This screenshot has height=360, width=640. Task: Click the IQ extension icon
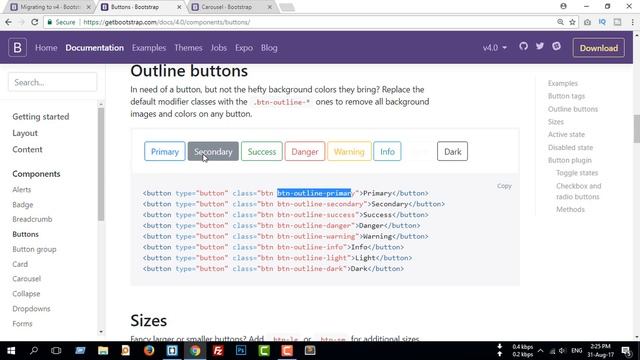pyautogui.click(x=602, y=22)
